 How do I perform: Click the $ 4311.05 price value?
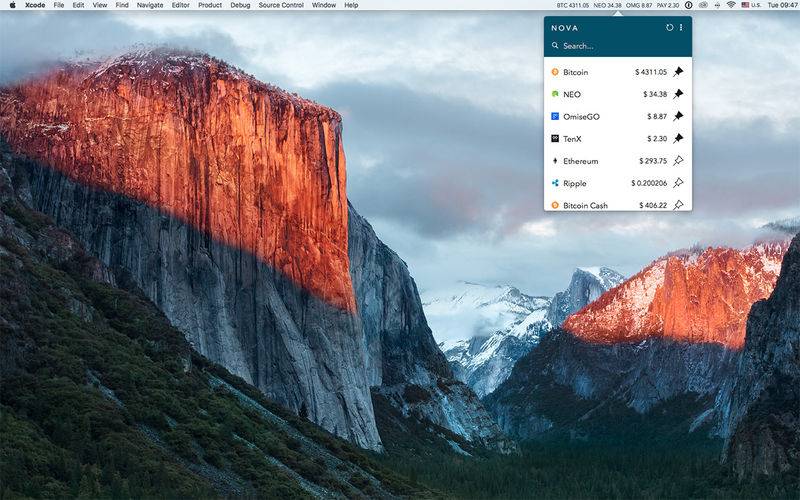pyautogui.click(x=651, y=72)
